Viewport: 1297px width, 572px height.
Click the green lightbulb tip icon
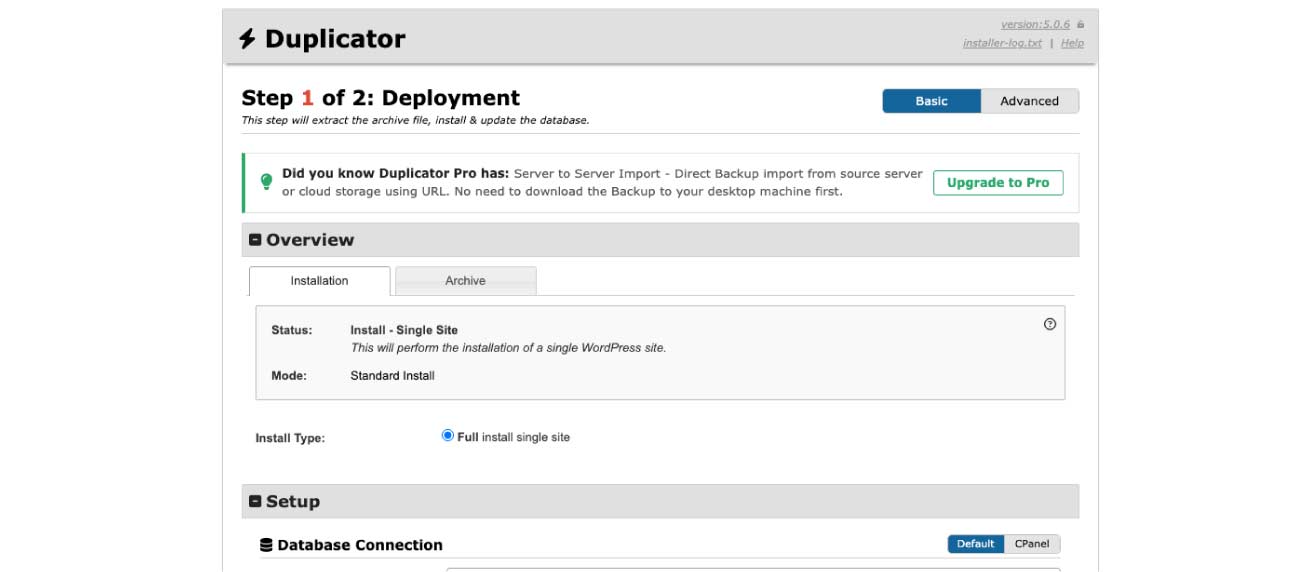pyautogui.click(x=266, y=182)
